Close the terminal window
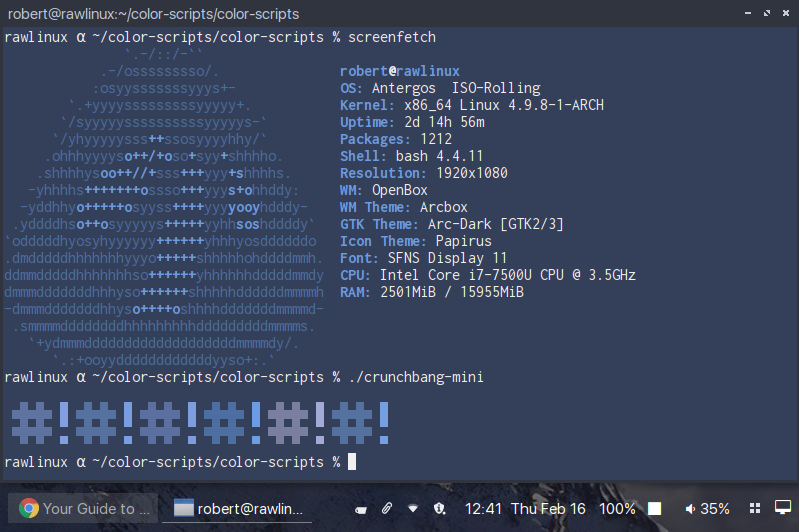The image size is (799, 532). coord(786,13)
